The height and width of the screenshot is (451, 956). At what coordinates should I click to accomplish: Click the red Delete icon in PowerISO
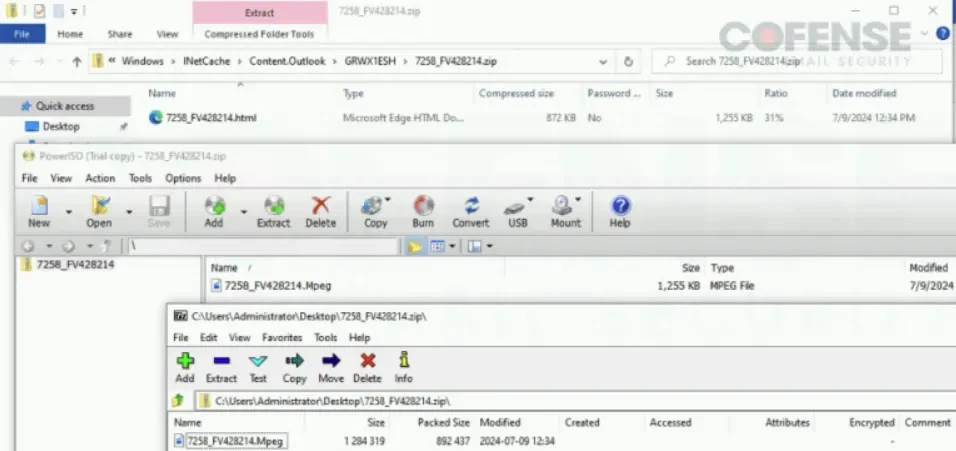(x=320, y=206)
